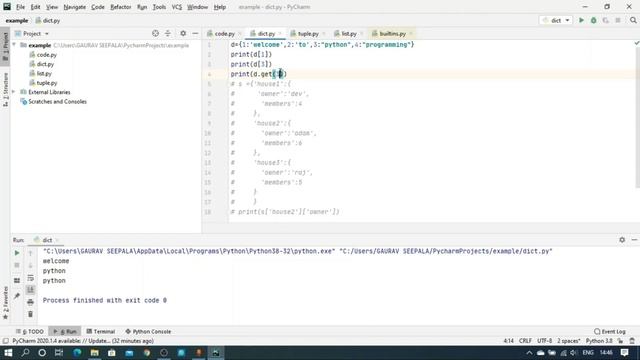Image resolution: width=640 pixels, height=360 pixels.
Task: Hide the Project panel with minus icon
Action: (x=195, y=33)
